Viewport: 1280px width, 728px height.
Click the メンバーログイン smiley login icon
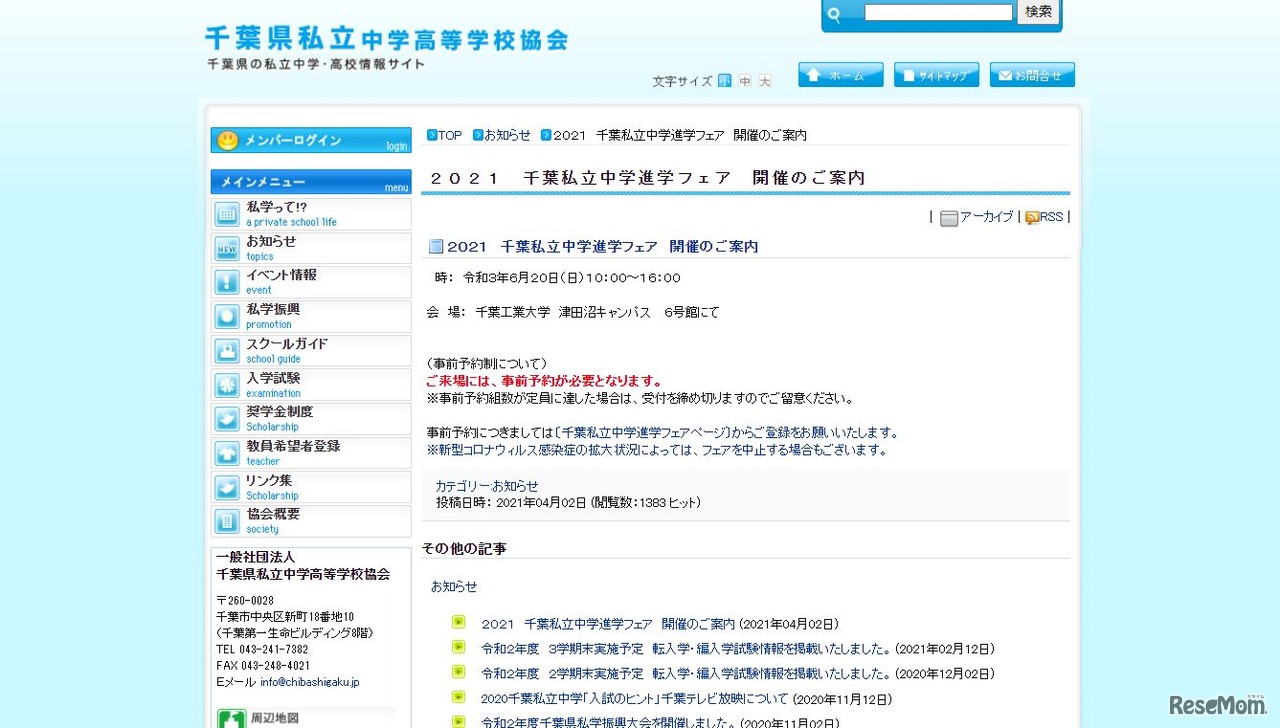click(227, 140)
